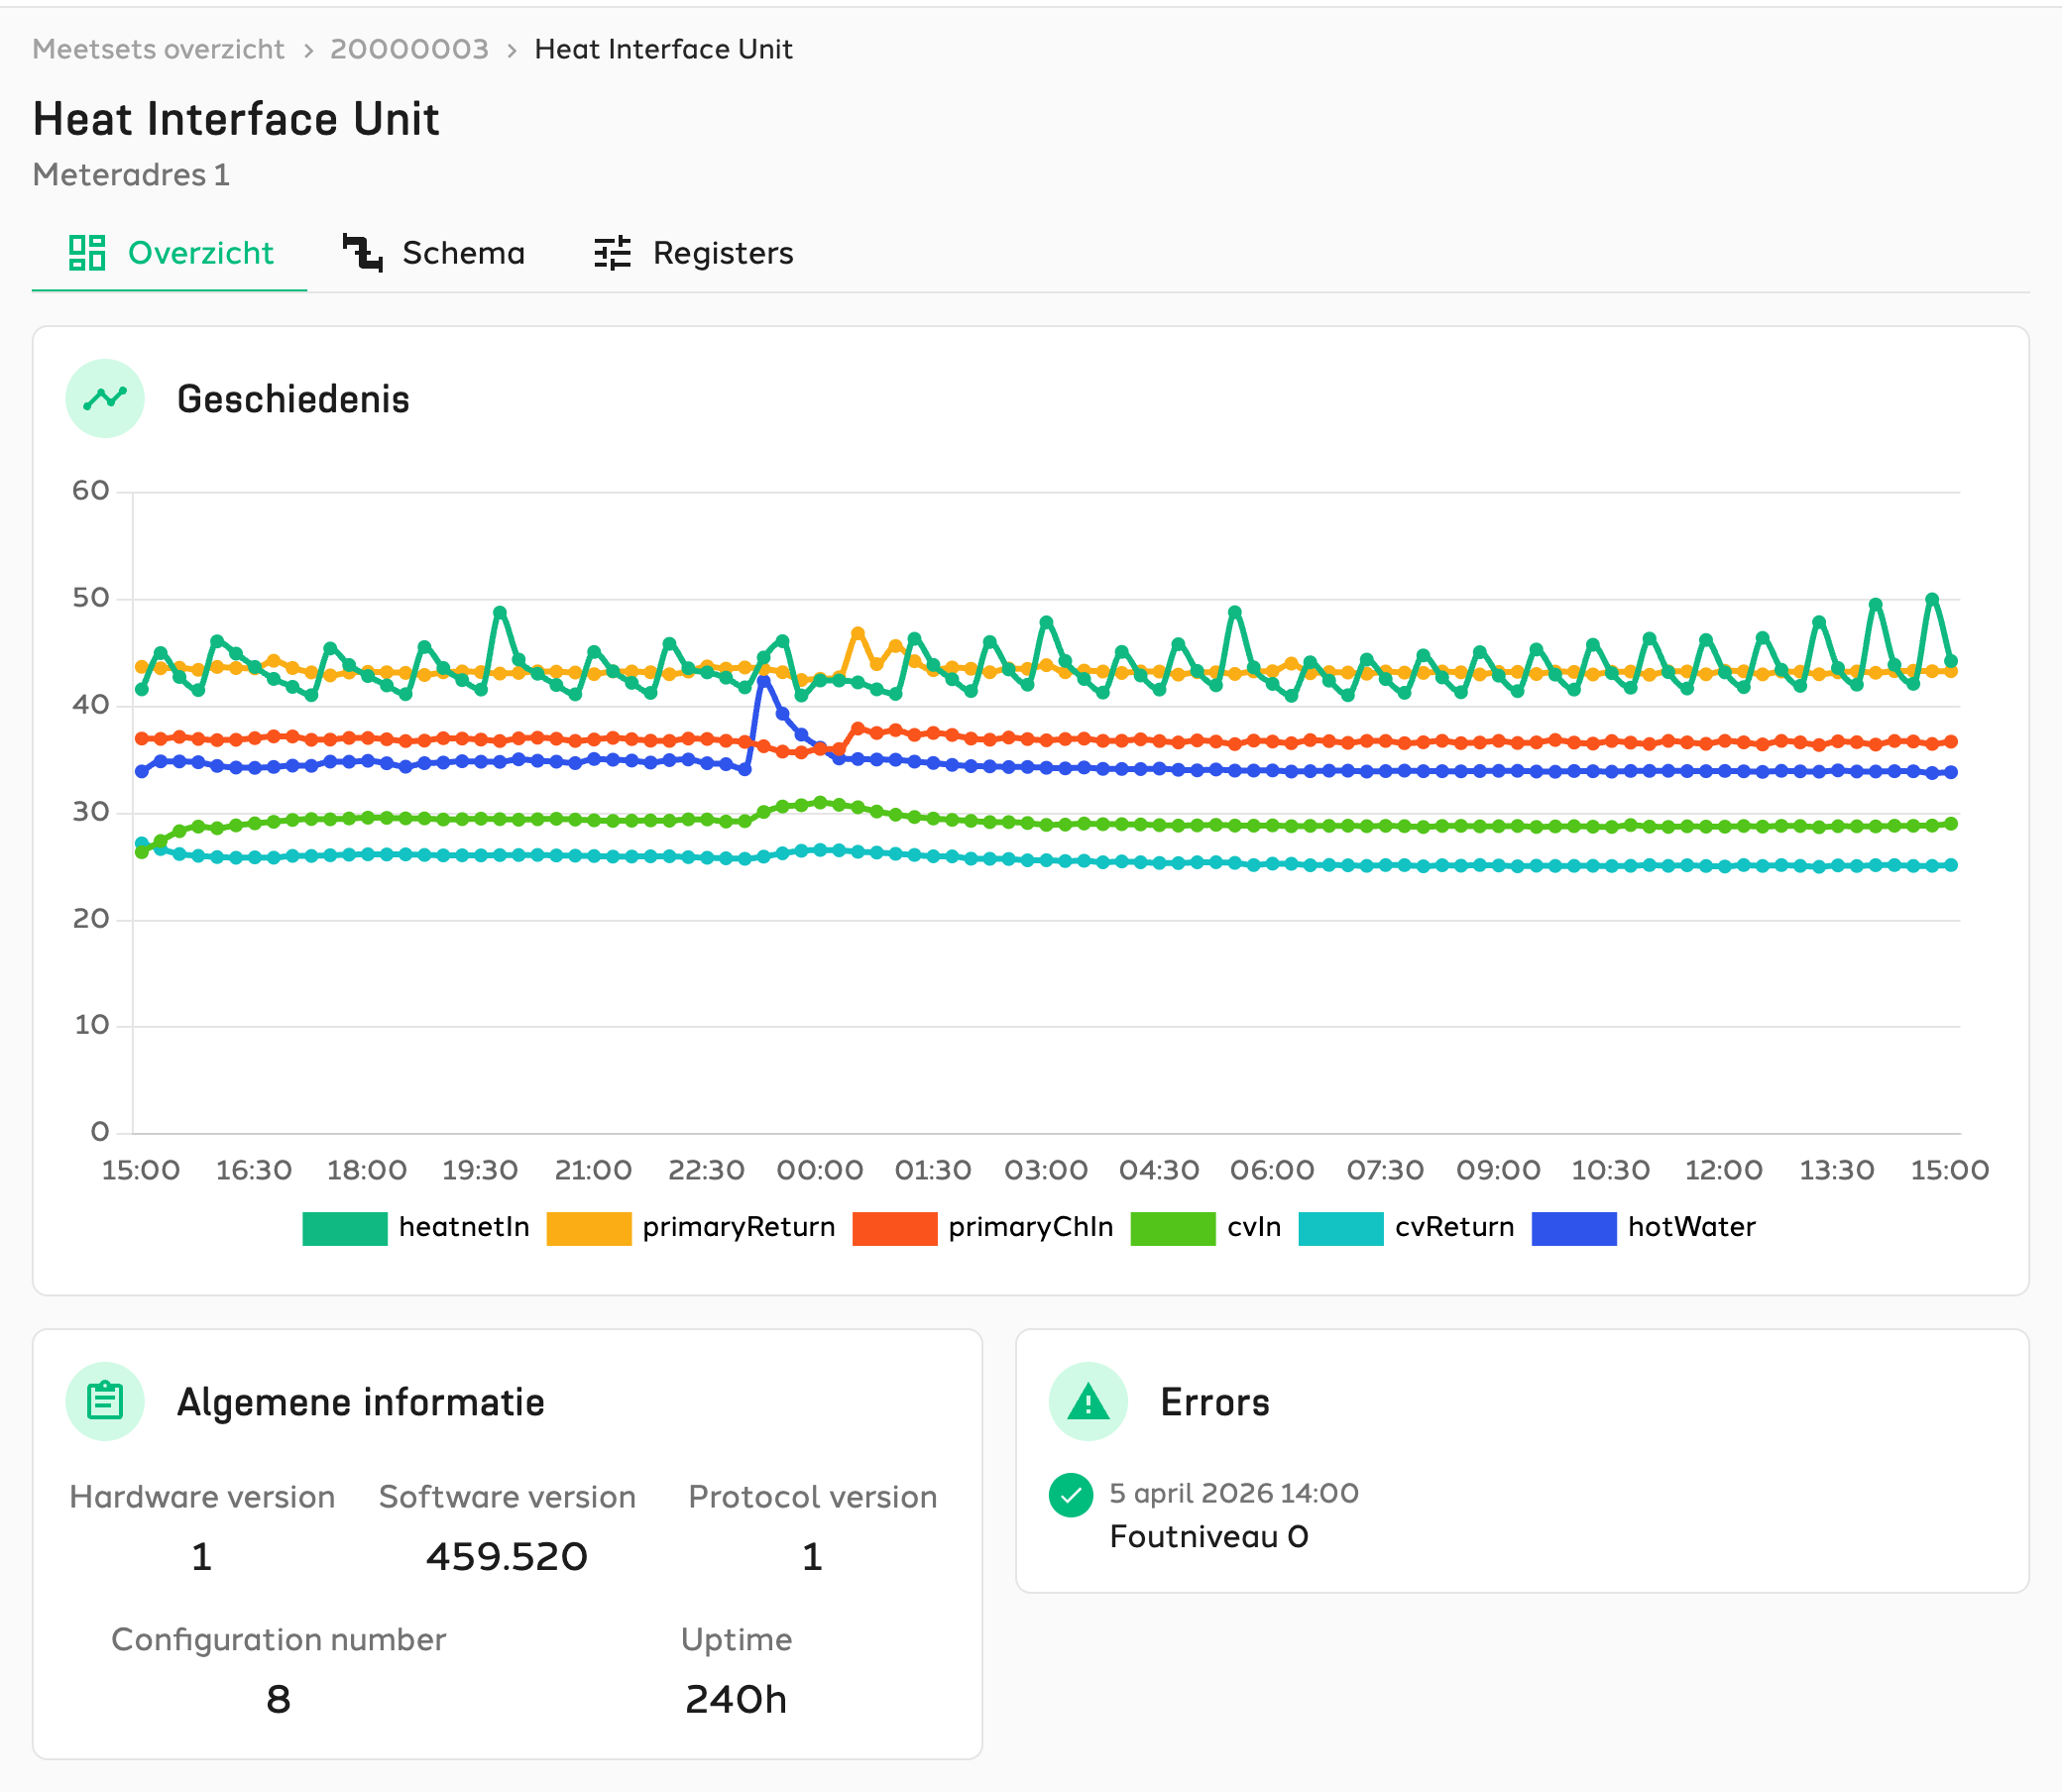2062x1792 pixels.
Task: Click the hotWater spike peak point
Action: pyautogui.click(x=764, y=680)
